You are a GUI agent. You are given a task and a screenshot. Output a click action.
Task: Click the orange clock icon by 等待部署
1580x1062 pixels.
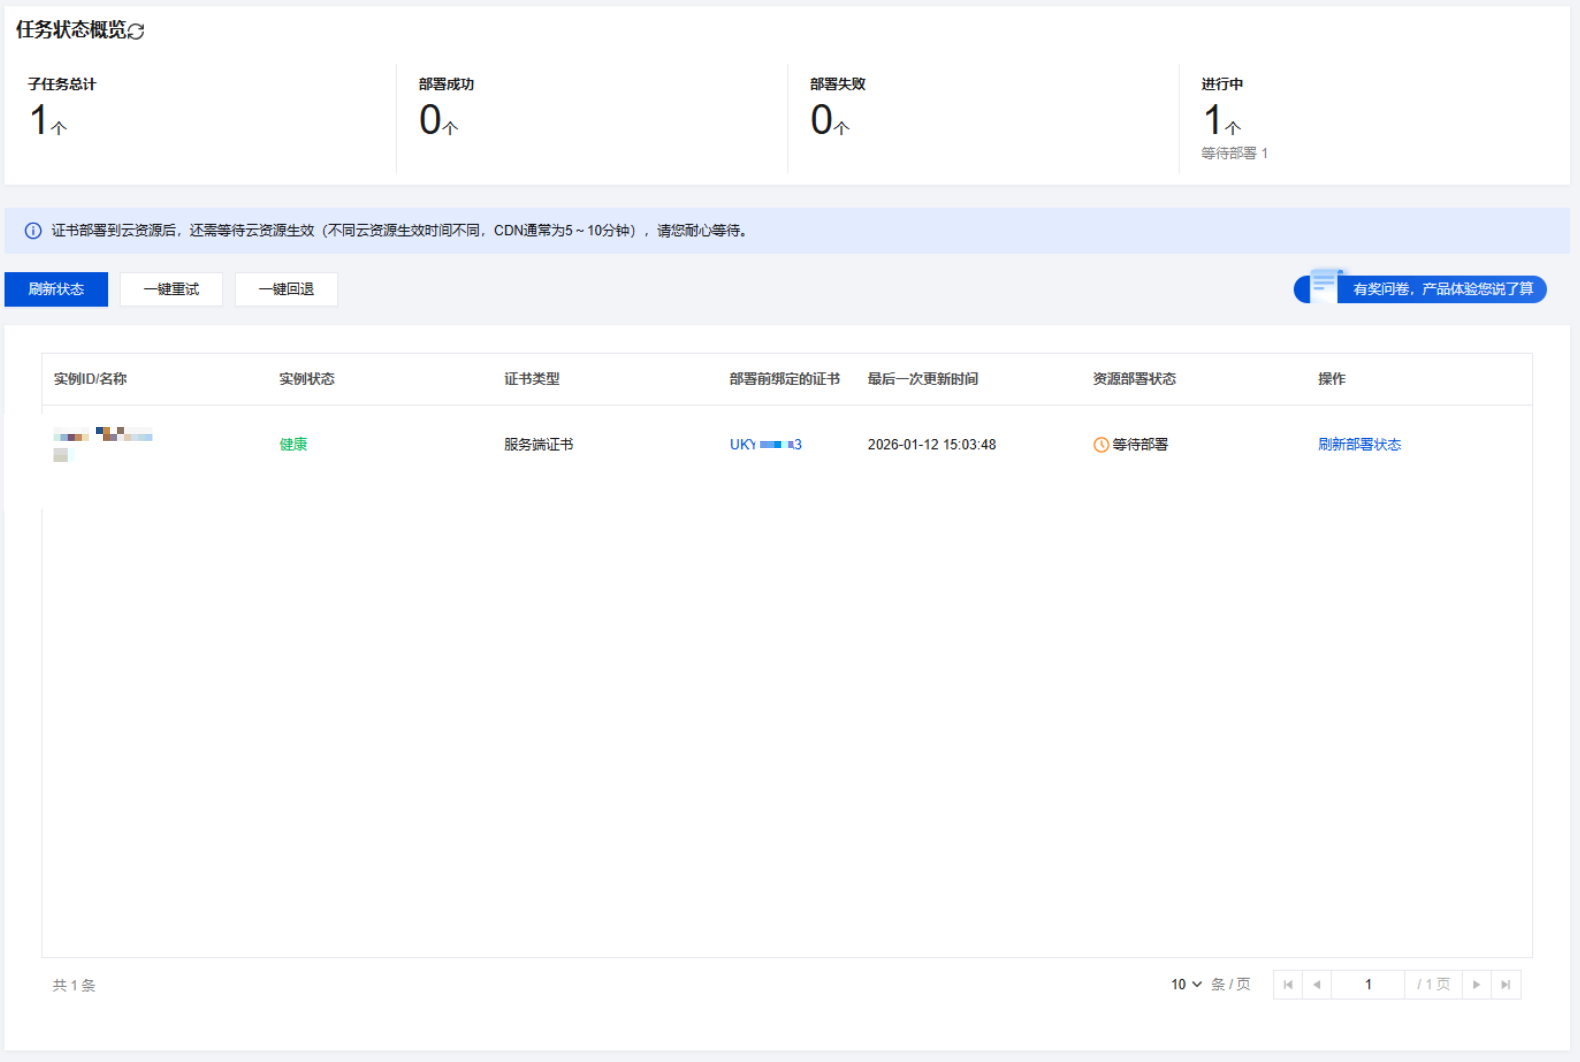[1101, 445]
